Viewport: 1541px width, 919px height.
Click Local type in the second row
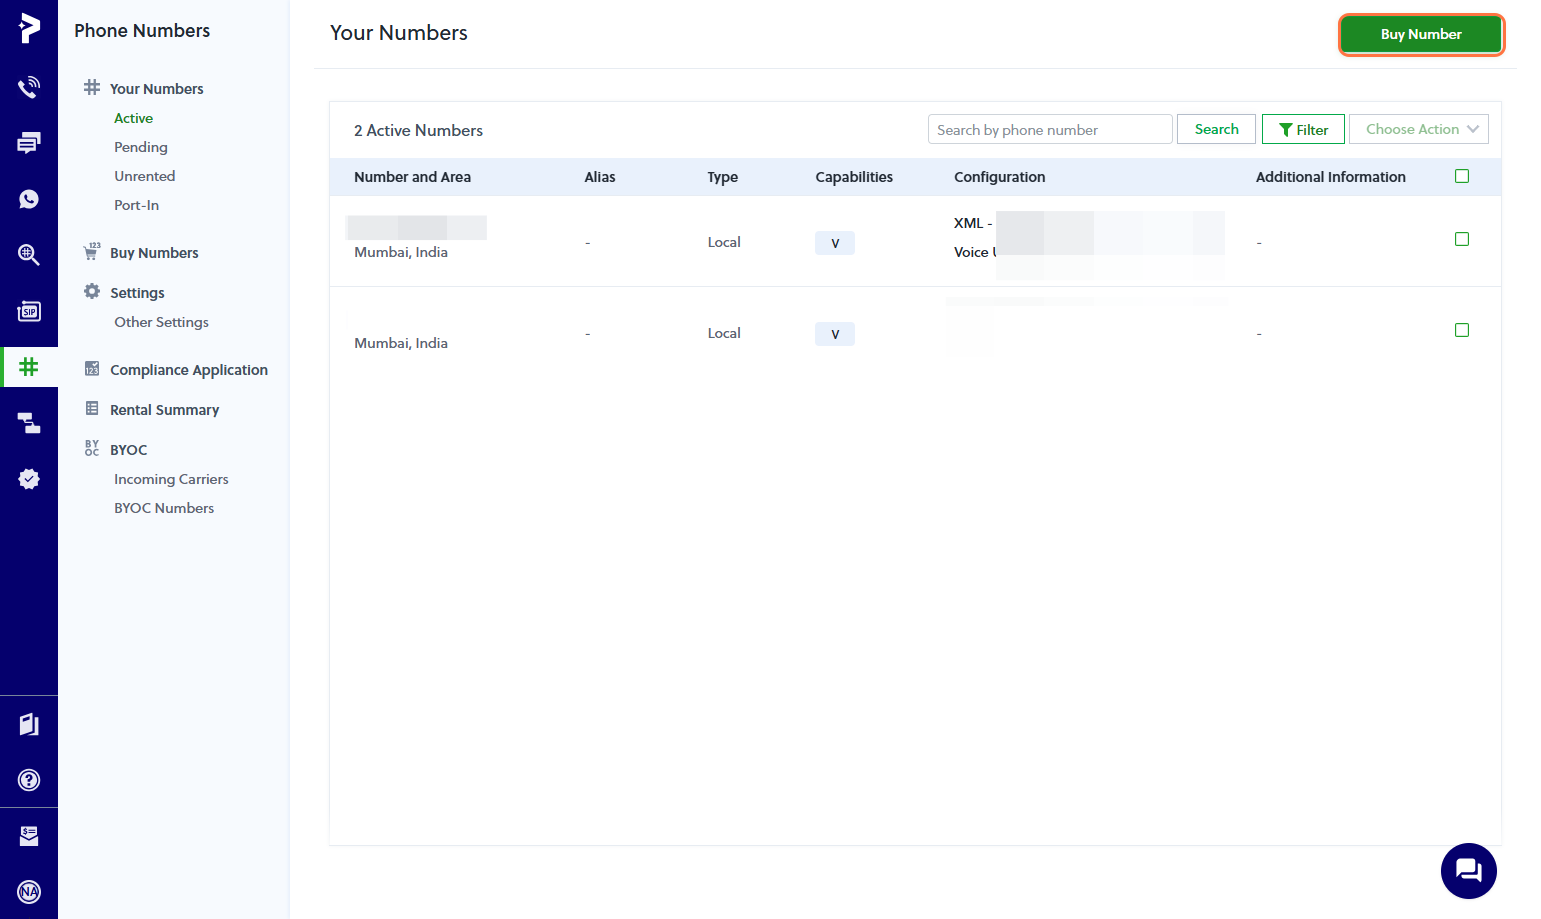724,333
